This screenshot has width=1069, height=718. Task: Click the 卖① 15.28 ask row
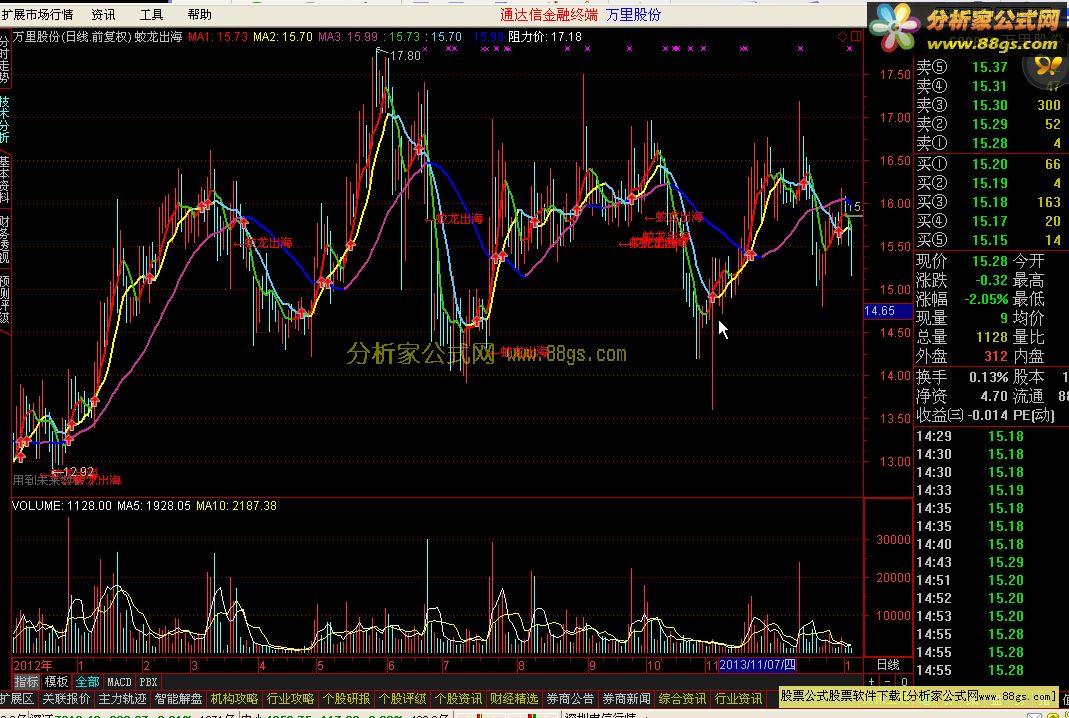[991, 143]
